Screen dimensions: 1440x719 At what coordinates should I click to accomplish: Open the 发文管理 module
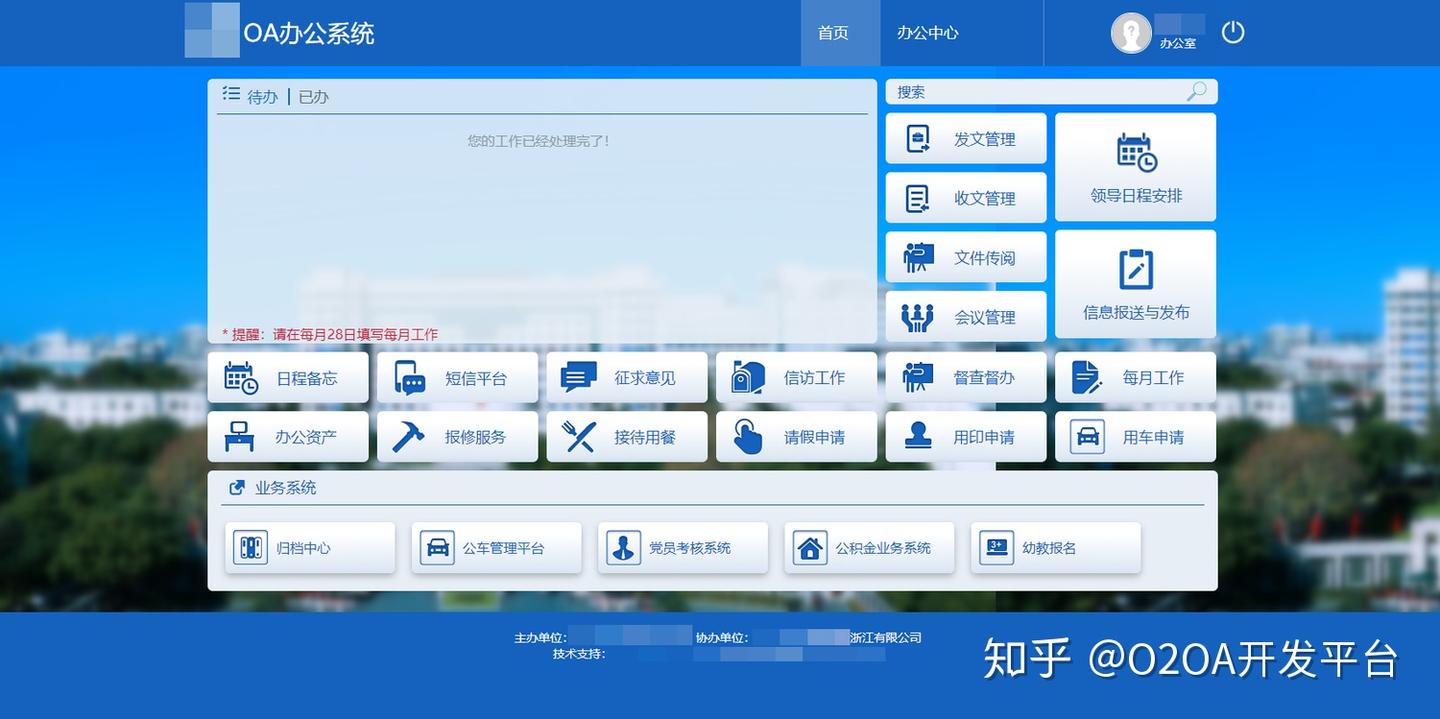pos(965,138)
